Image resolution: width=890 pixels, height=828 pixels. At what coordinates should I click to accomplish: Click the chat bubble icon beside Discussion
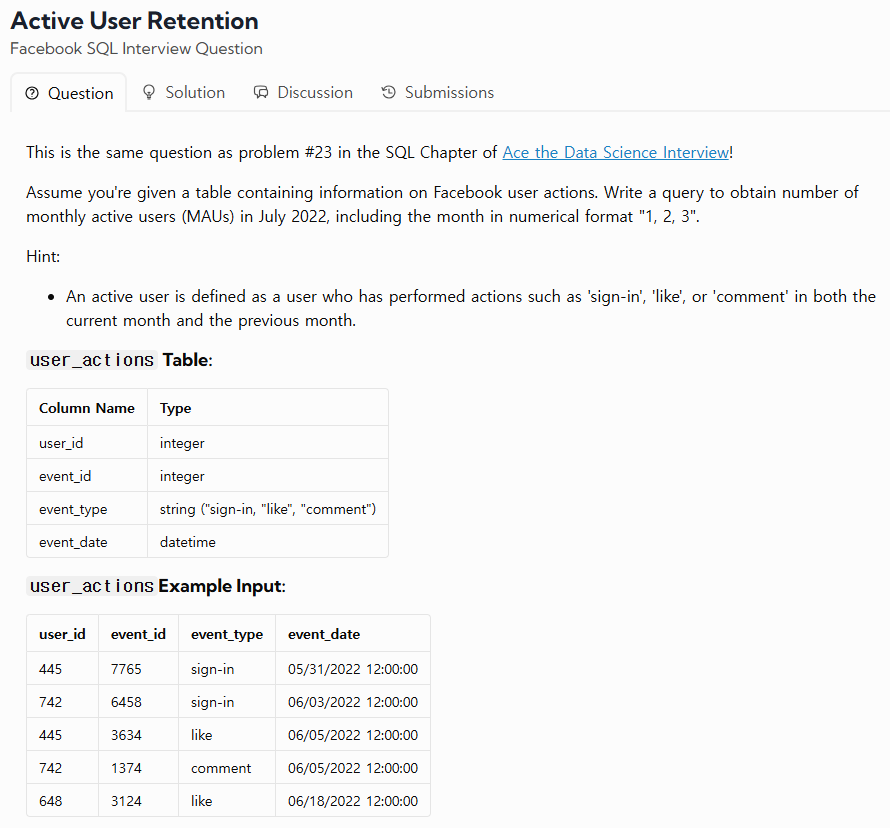pyautogui.click(x=261, y=93)
